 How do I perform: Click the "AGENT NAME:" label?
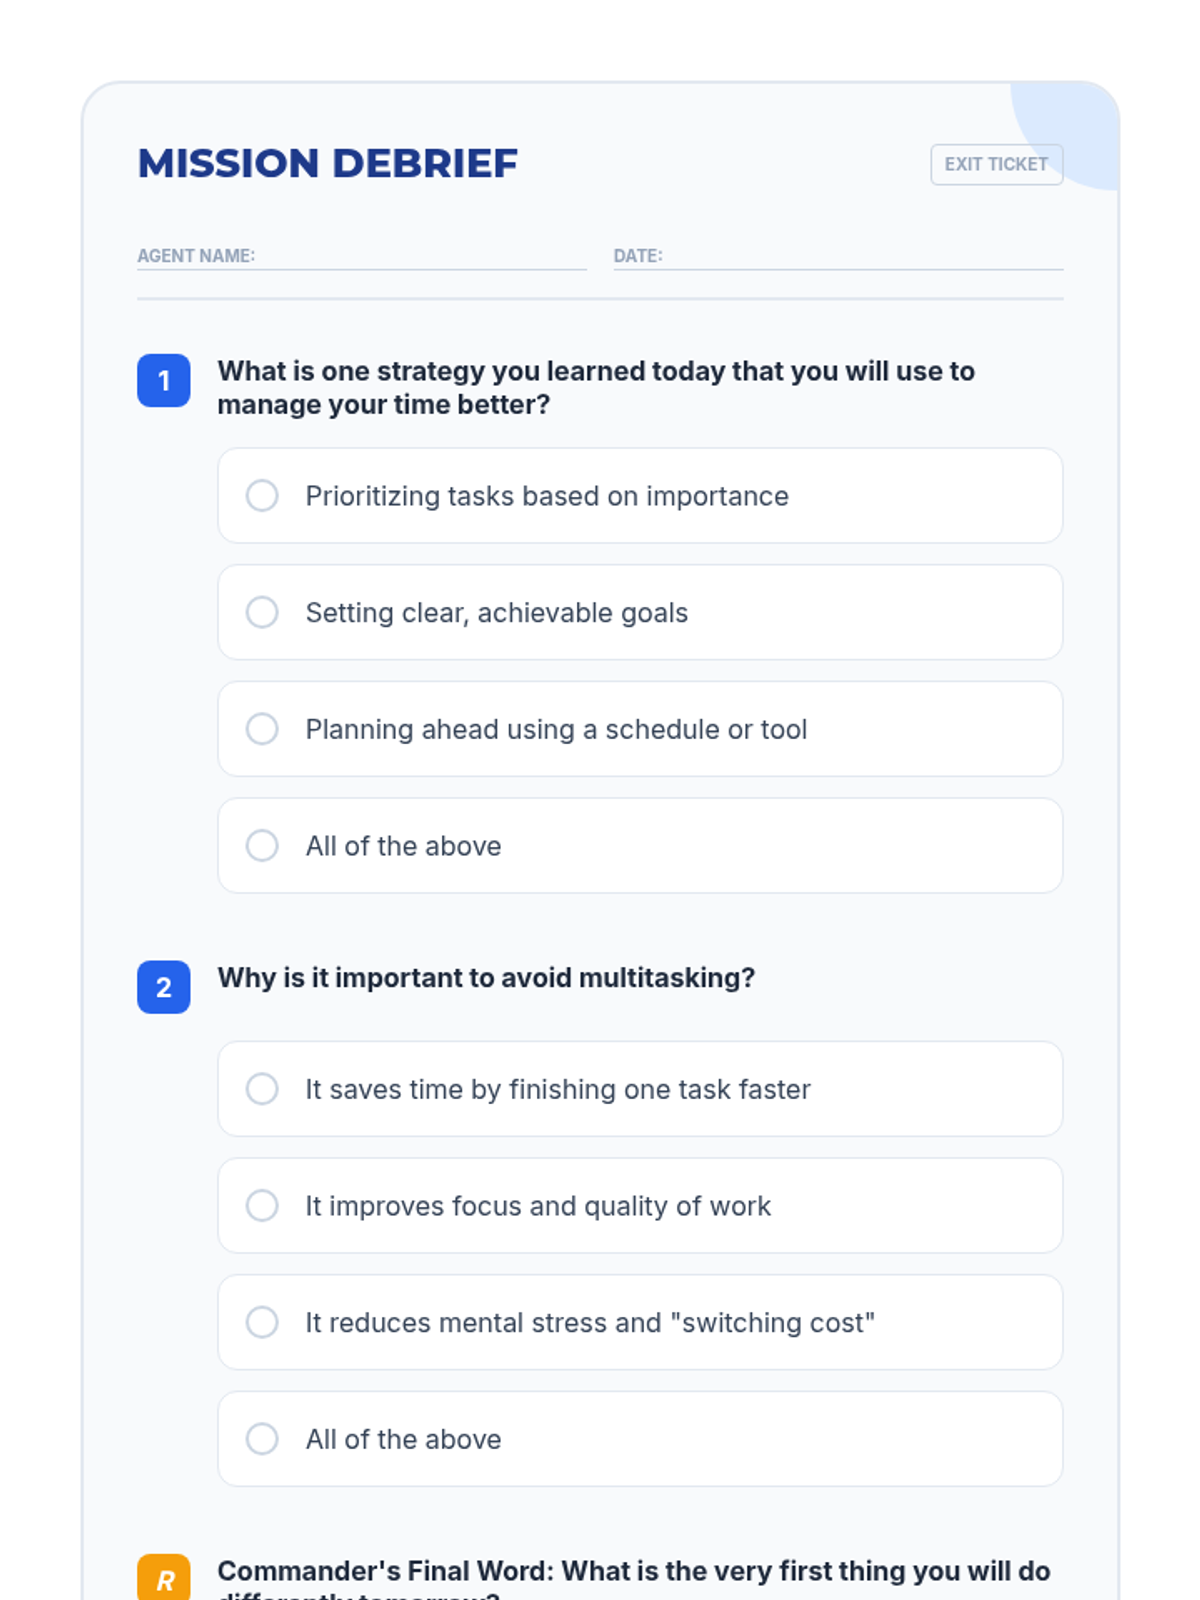[x=196, y=256]
